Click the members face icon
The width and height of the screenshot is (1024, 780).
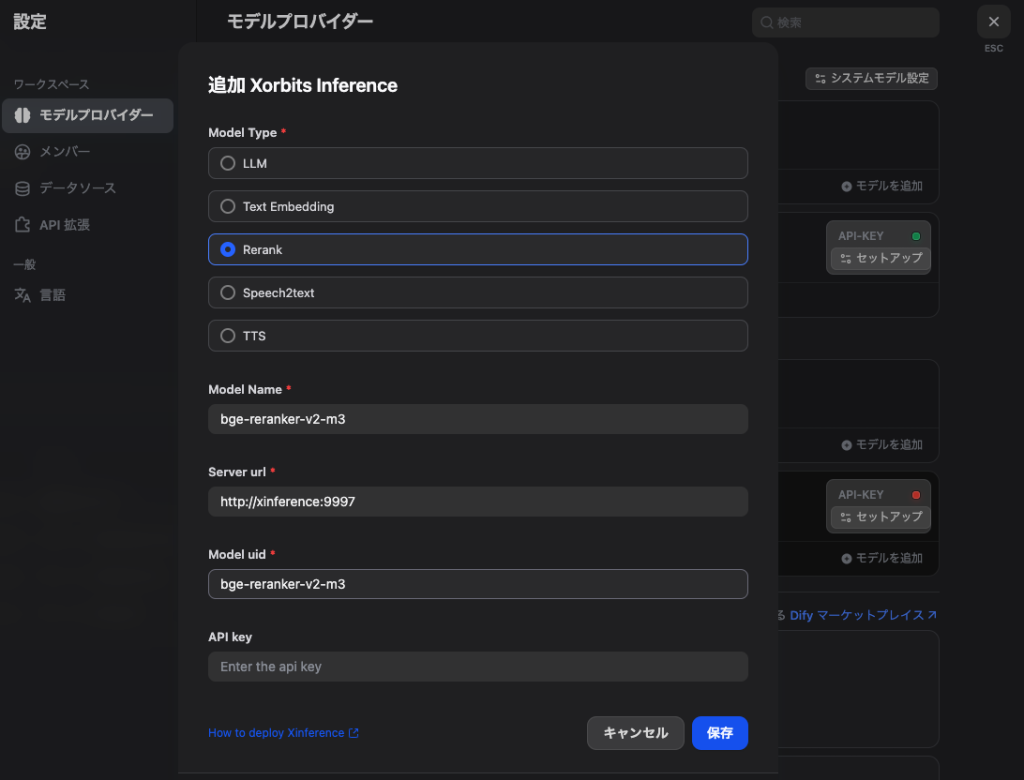click(x=22, y=152)
